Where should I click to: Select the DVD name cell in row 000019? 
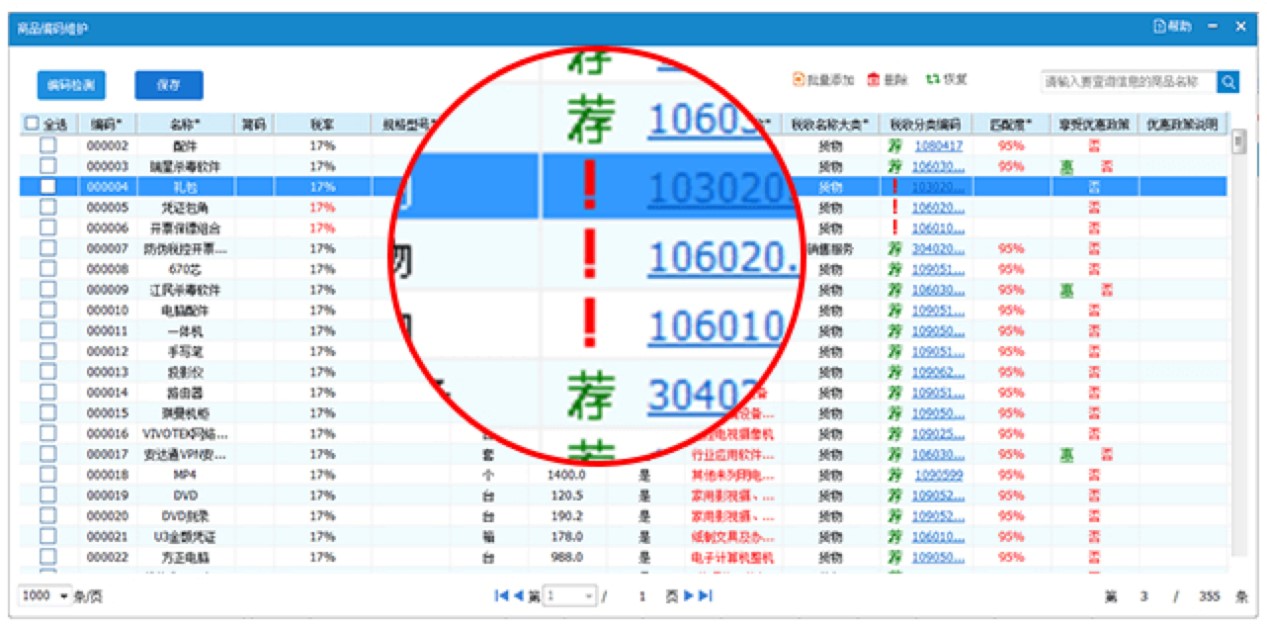coord(186,496)
